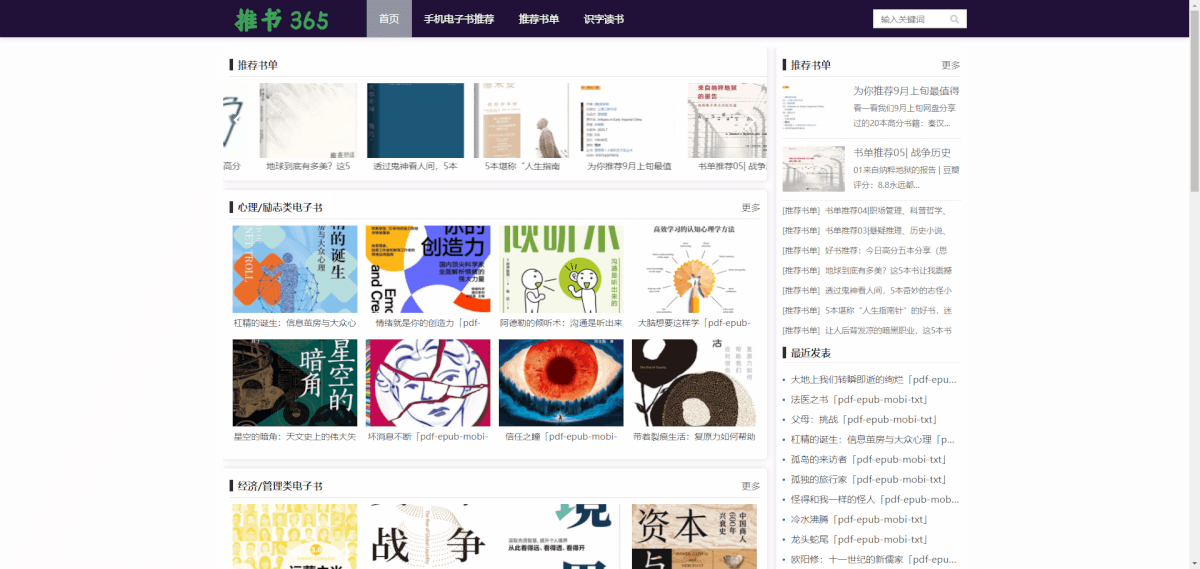The height and width of the screenshot is (569, 1200).
Task: Open 更多 link for 心理/励志类电子书
Action: click(x=751, y=207)
